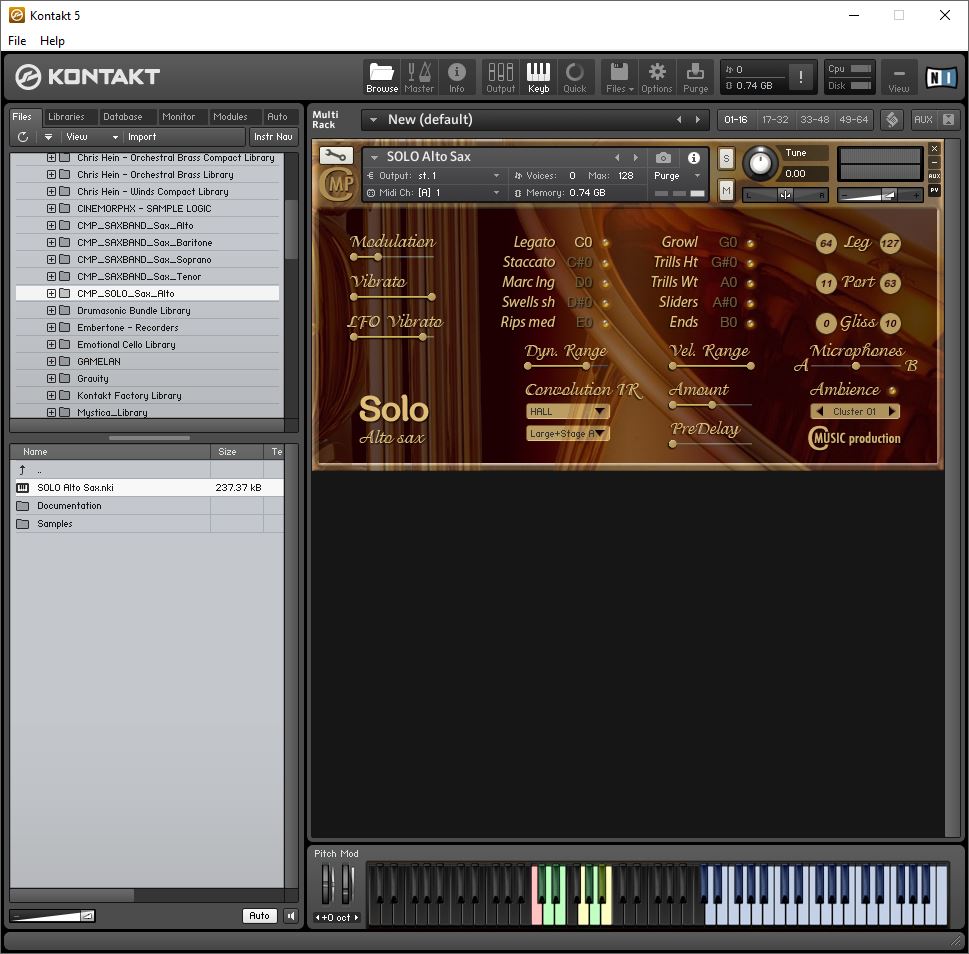Click the snapshot camera icon
This screenshot has height=954, width=969.
coord(663,158)
